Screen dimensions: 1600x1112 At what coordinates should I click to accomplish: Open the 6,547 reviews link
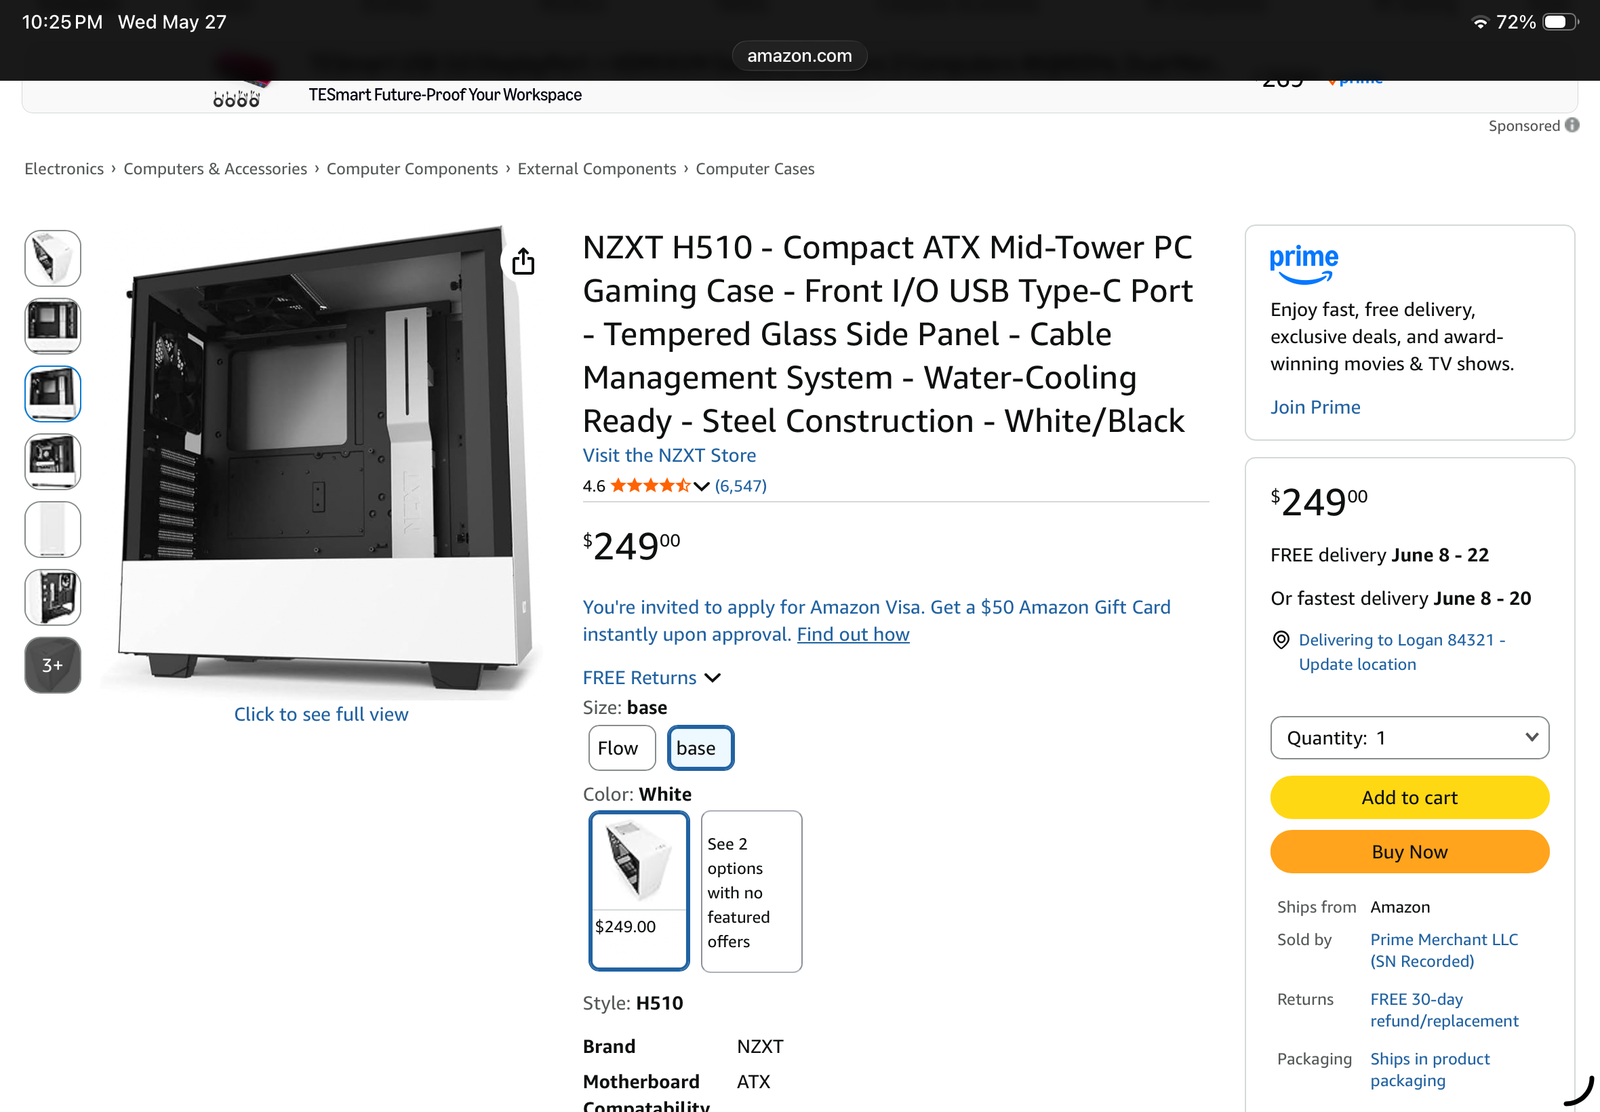741,486
